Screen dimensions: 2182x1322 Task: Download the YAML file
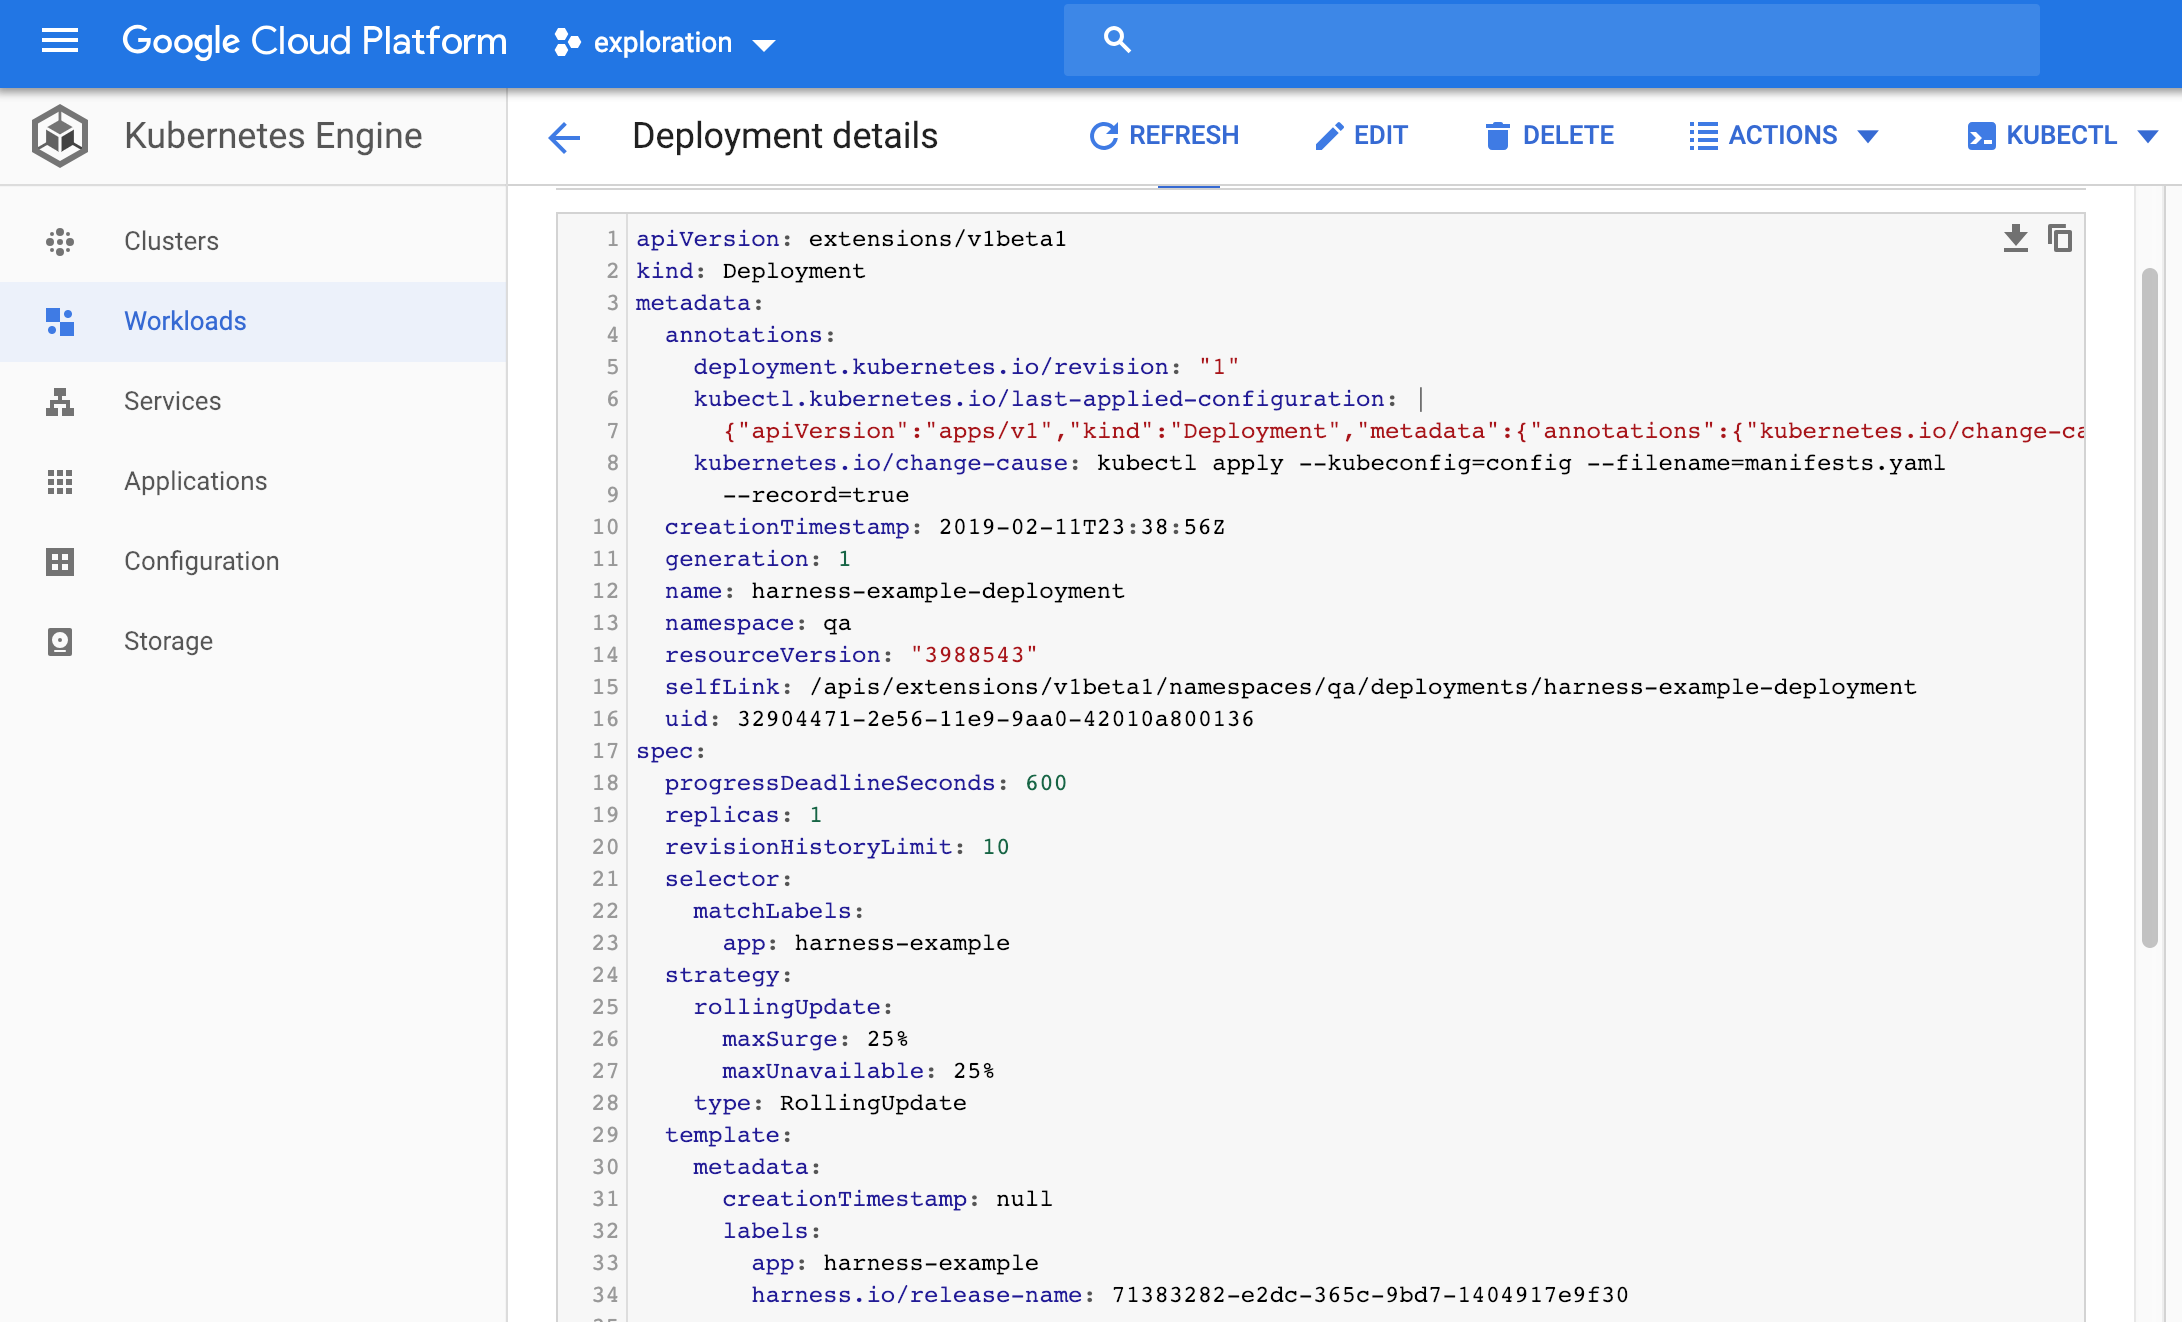(x=2016, y=238)
